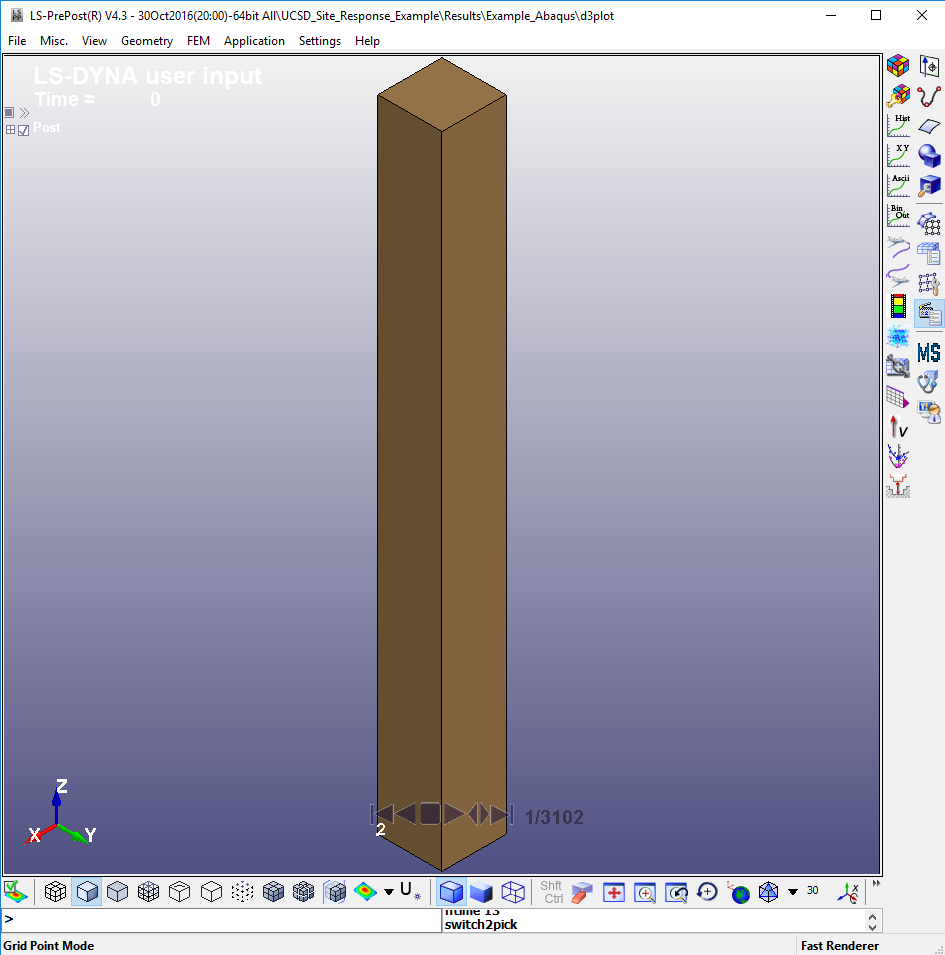Click the MS toolbar icon

929,352
